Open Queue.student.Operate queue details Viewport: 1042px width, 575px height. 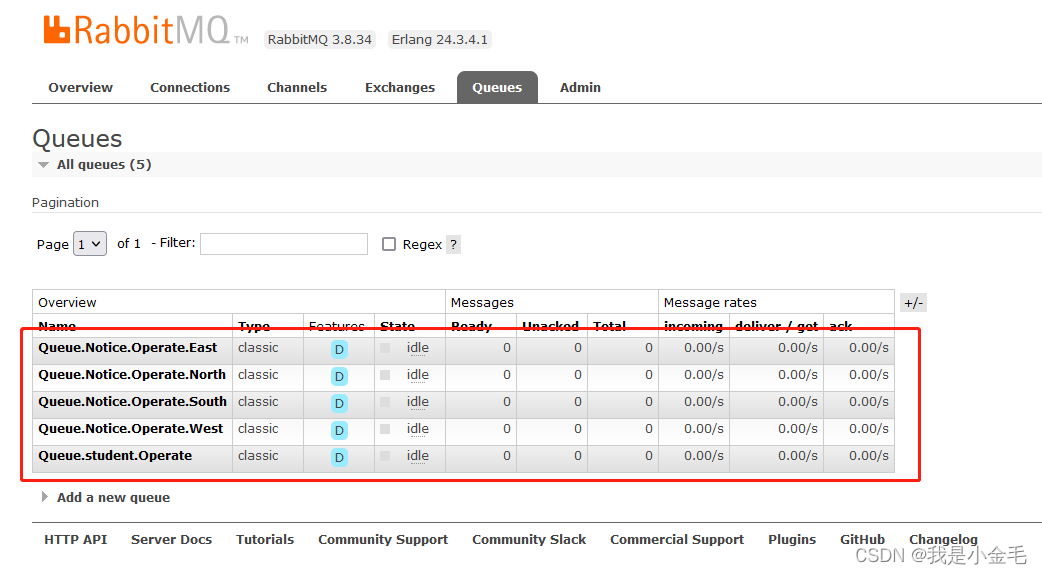tap(115, 455)
